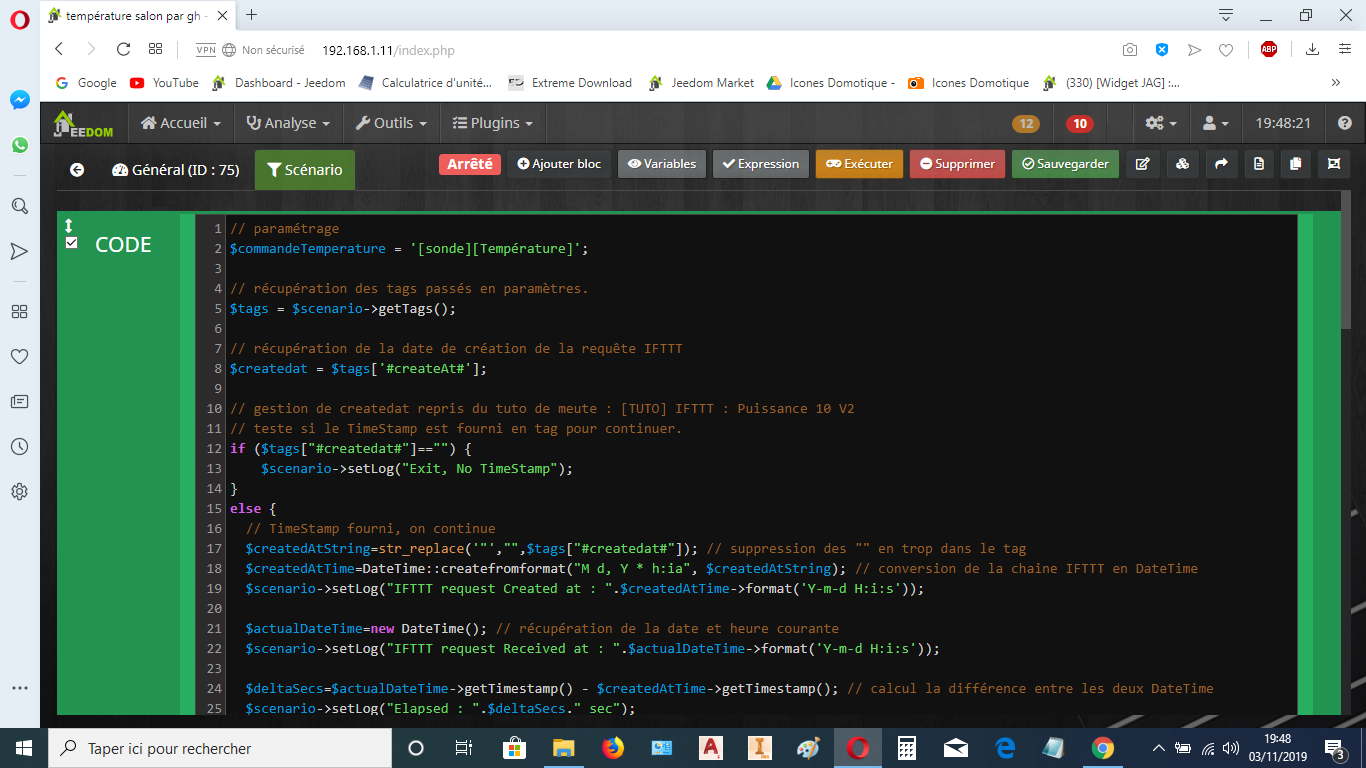The image size is (1366, 768).
Task: Open the Variables button
Action: tap(662, 164)
